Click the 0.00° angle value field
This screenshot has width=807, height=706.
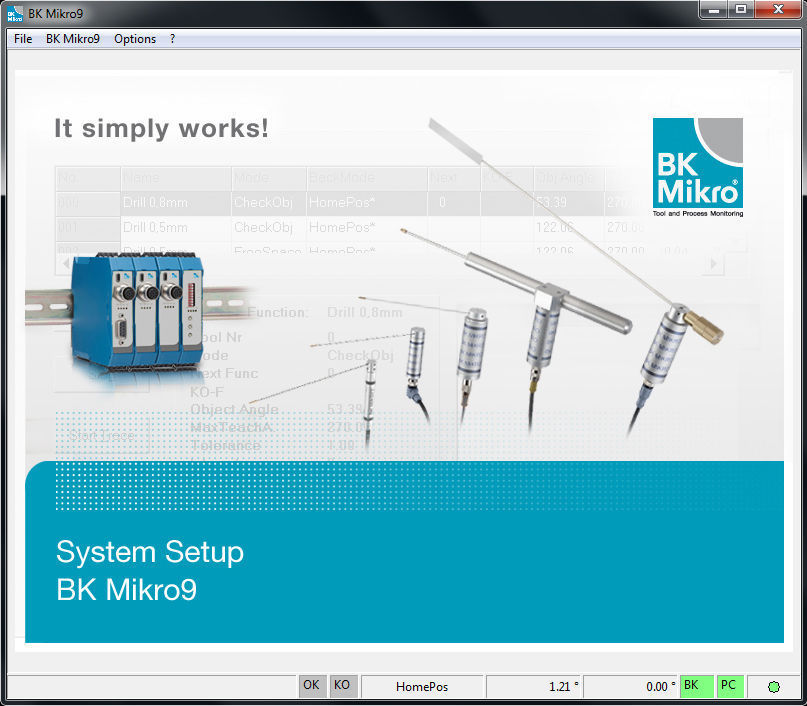tap(632, 686)
